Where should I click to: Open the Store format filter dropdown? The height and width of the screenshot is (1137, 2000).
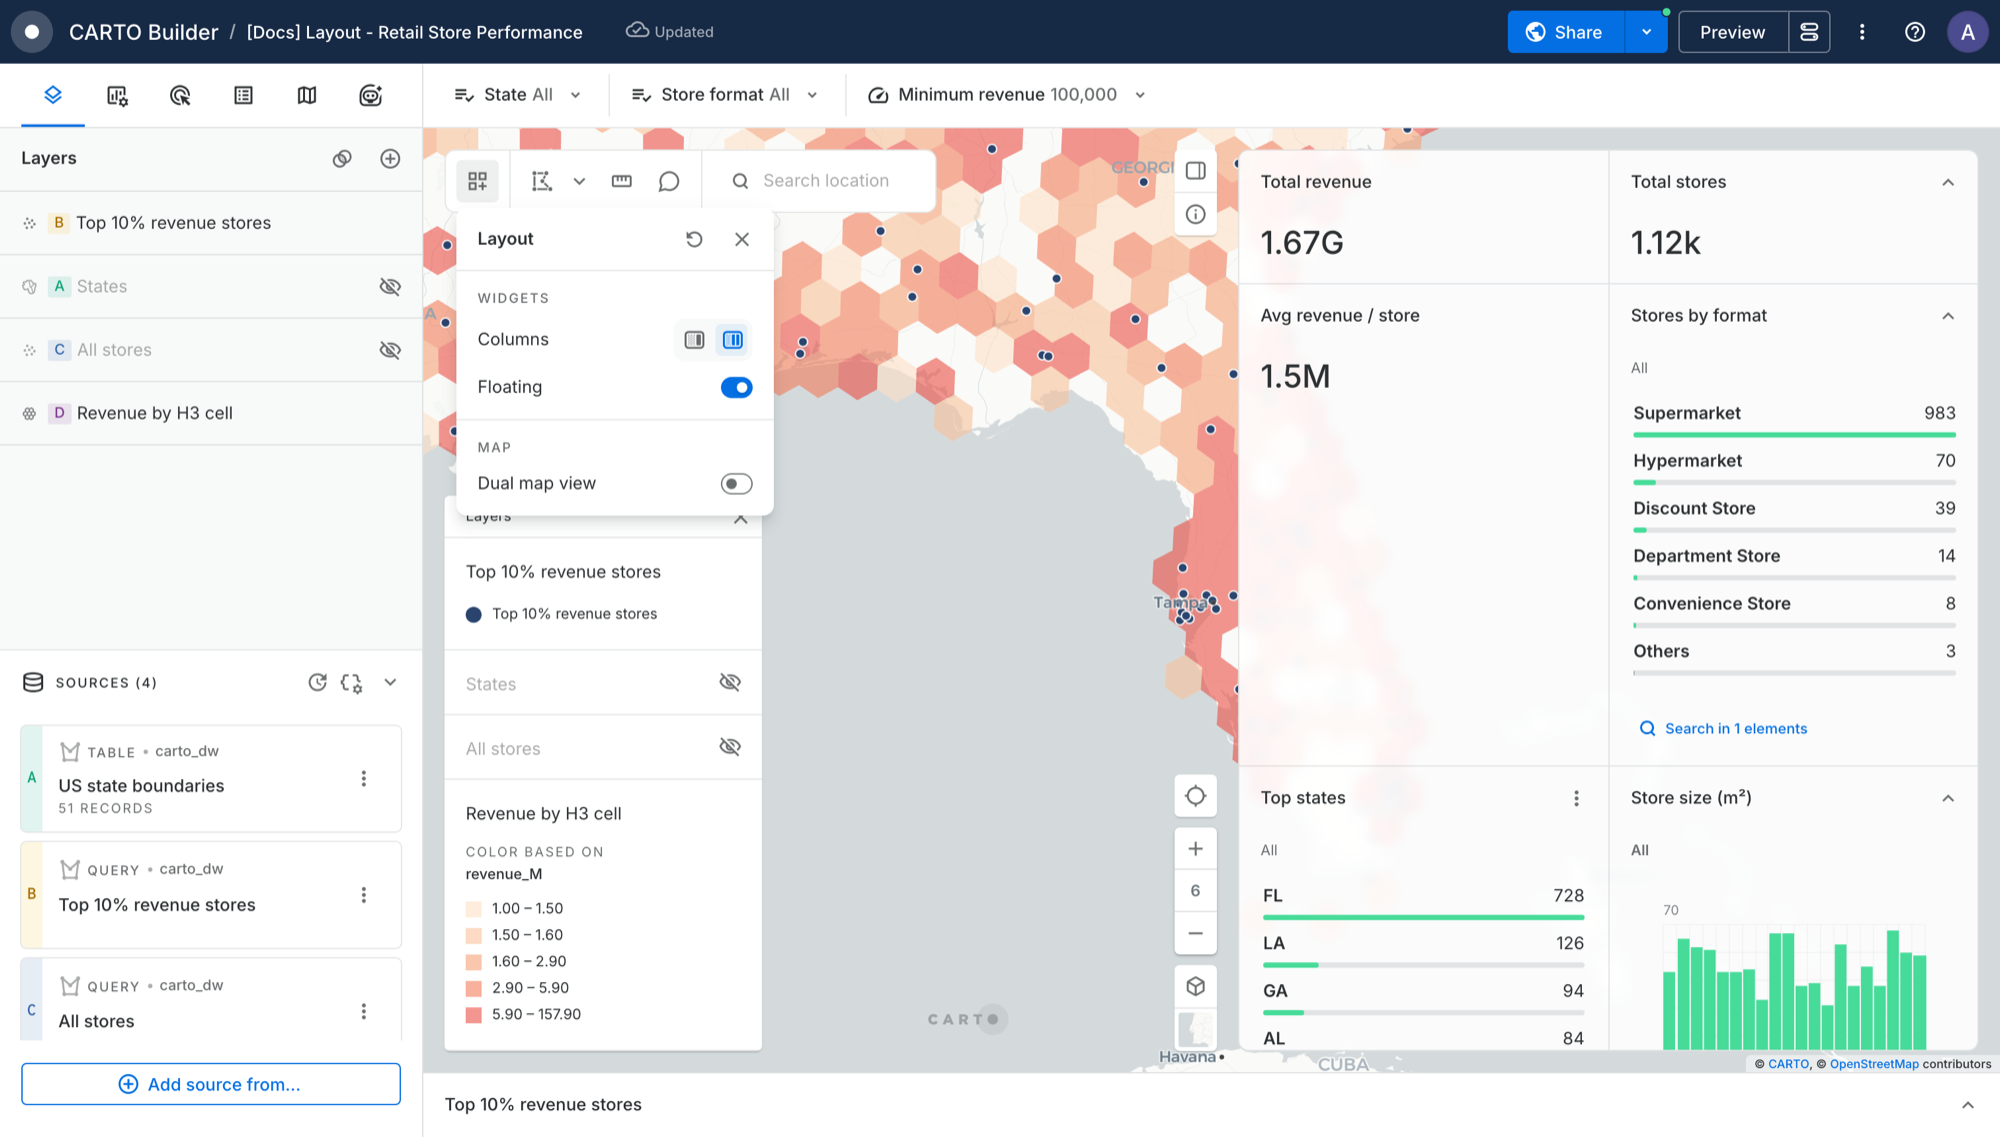click(725, 95)
